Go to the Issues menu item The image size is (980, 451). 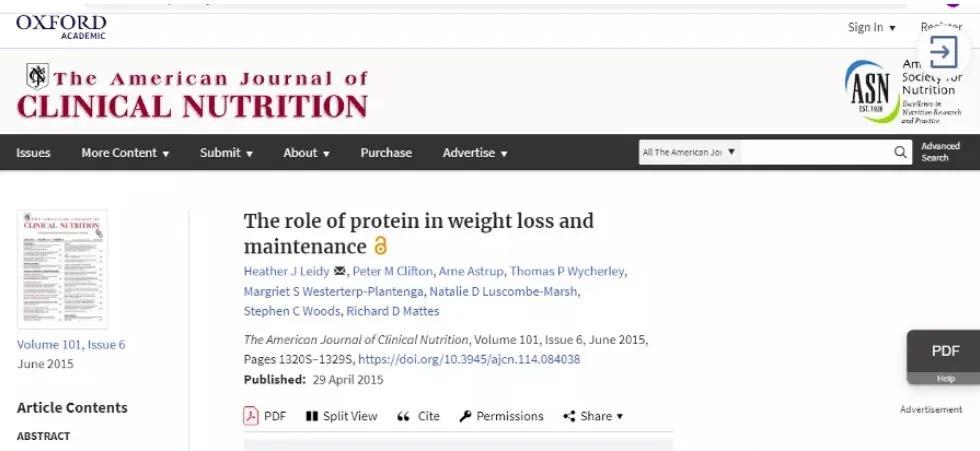[33, 153]
